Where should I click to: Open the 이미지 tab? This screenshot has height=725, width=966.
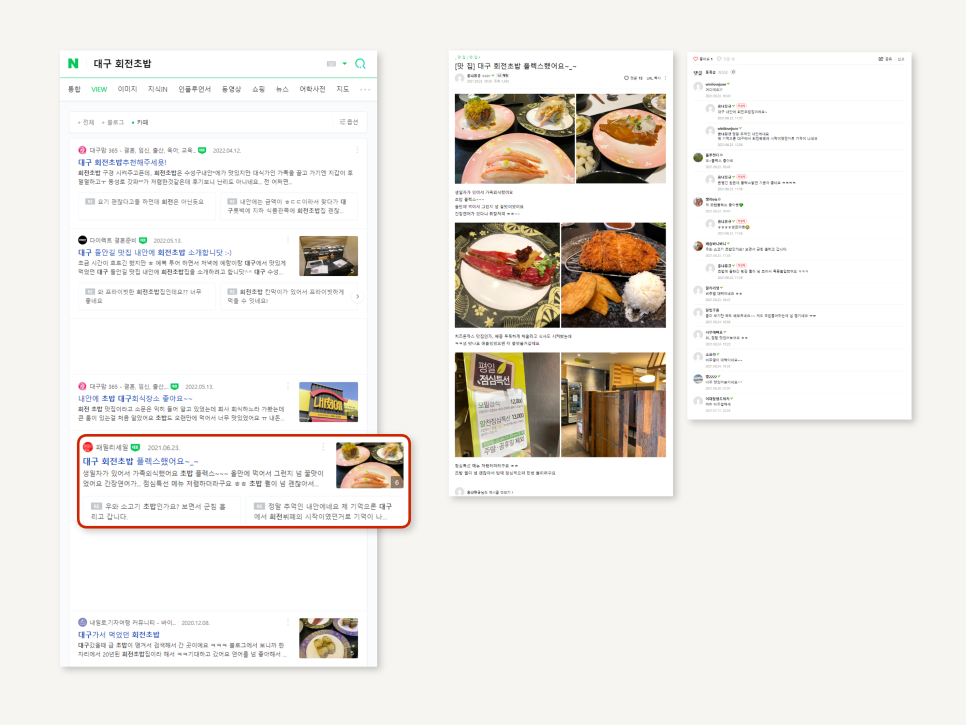(x=128, y=89)
